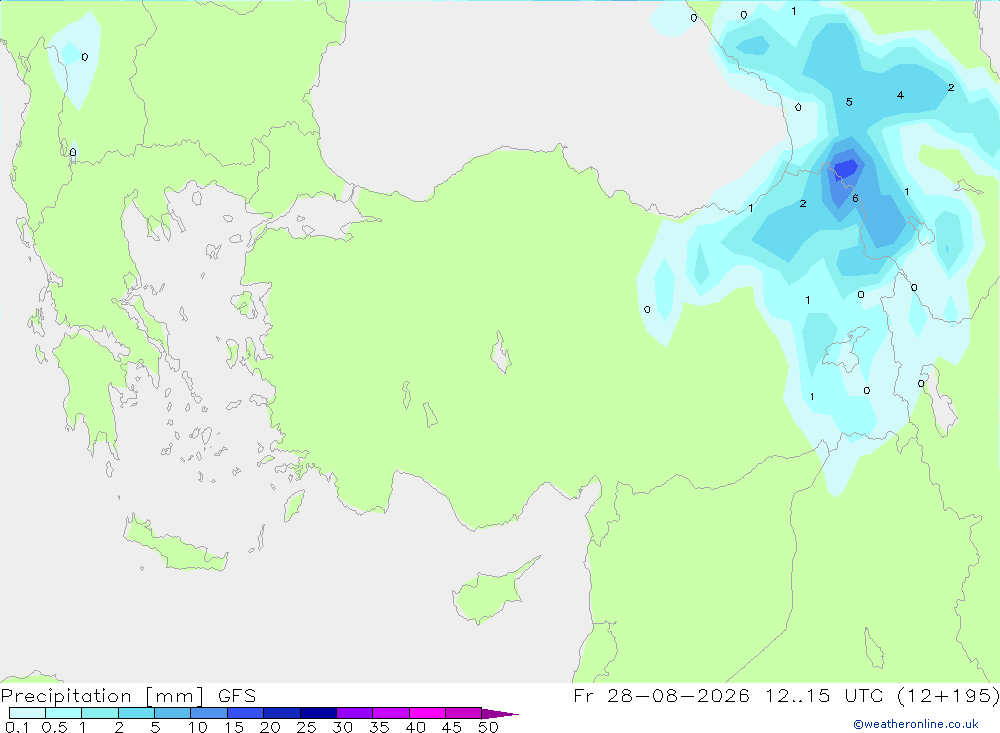Click the "0.1" legend scale label

(x=17, y=727)
